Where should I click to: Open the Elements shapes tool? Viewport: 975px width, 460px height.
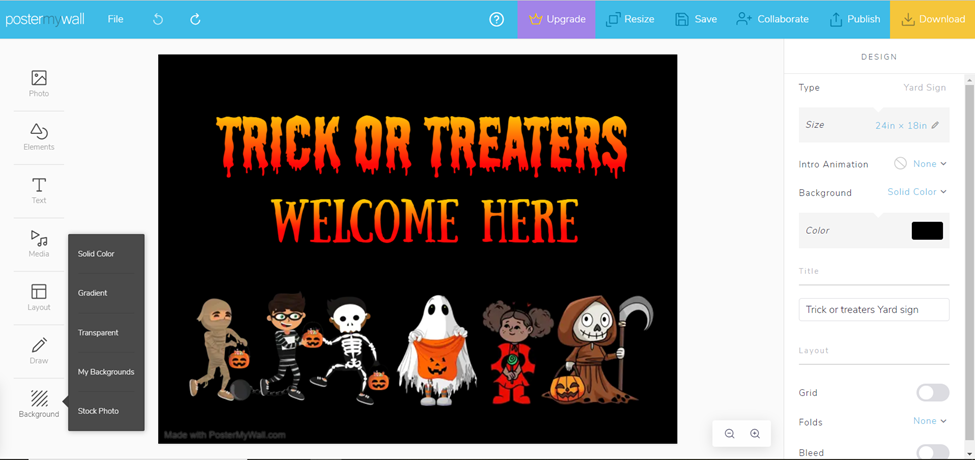(x=39, y=137)
